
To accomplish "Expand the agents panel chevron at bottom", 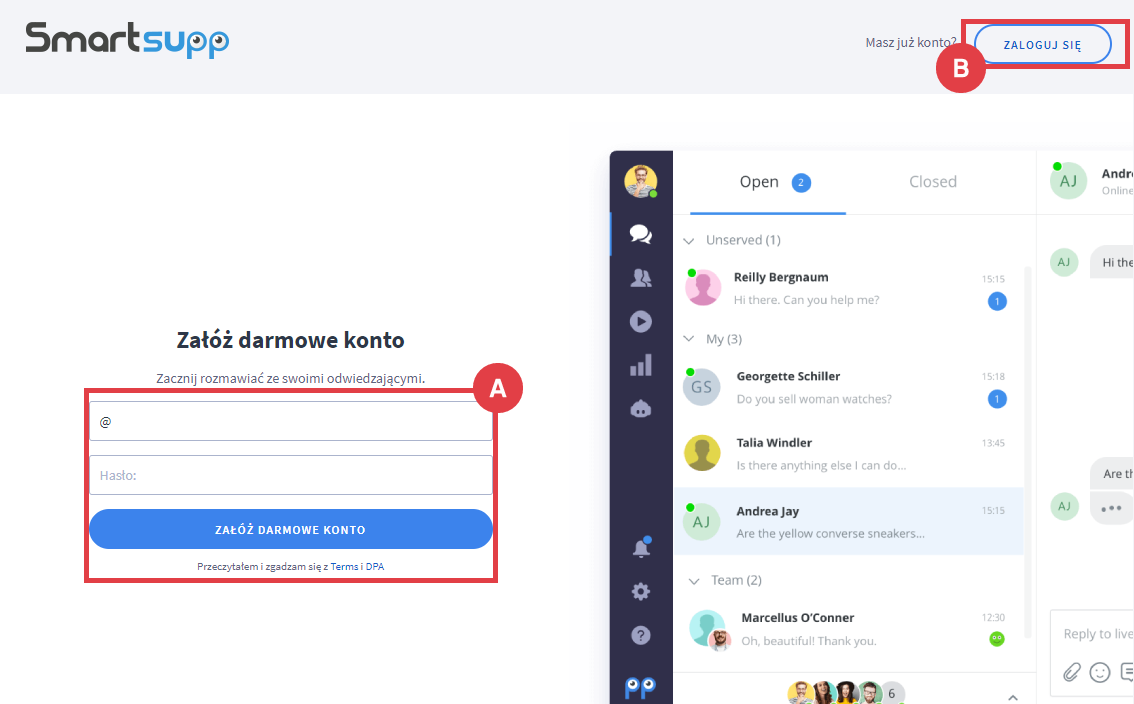I will pos(1012,697).
